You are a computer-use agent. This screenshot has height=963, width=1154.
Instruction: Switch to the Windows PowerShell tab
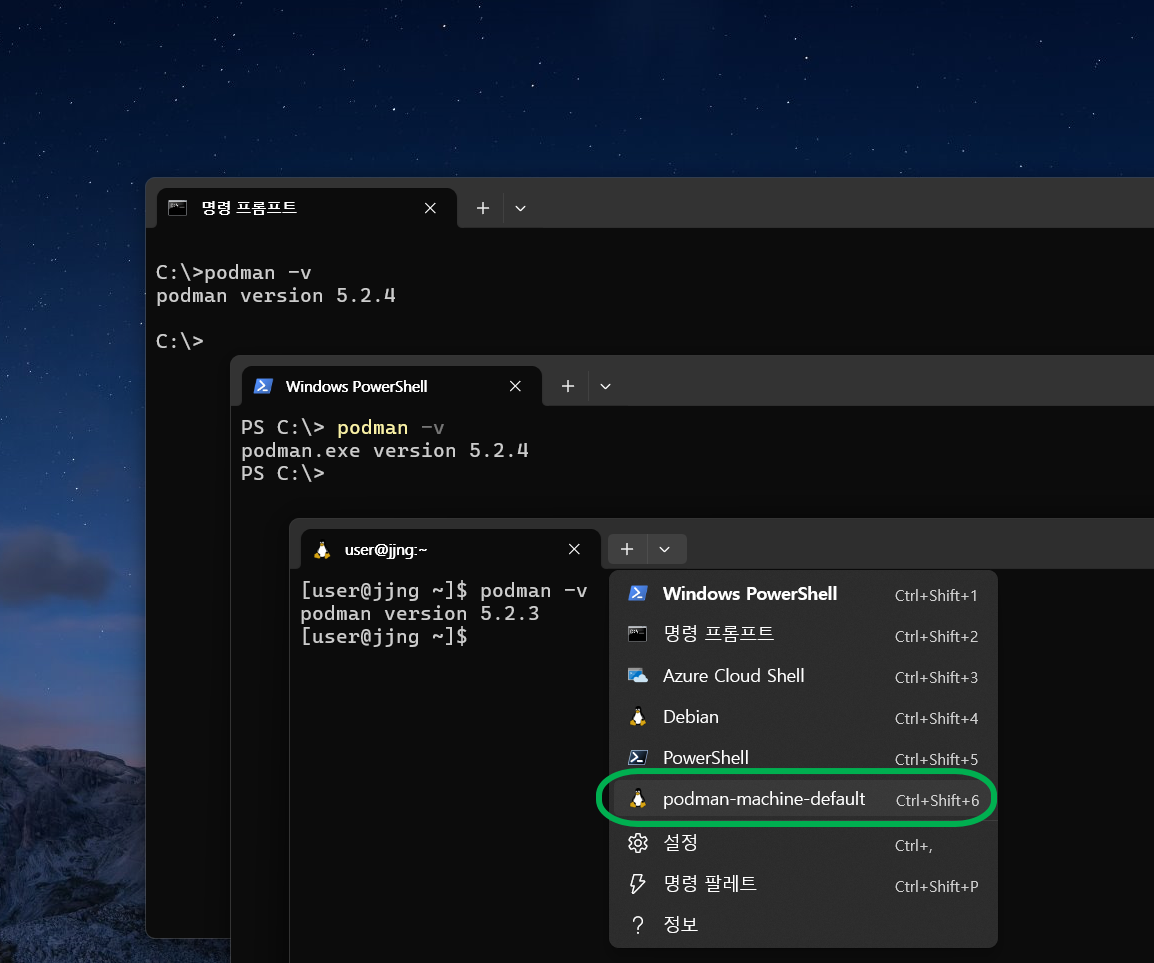pyautogui.click(x=392, y=387)
